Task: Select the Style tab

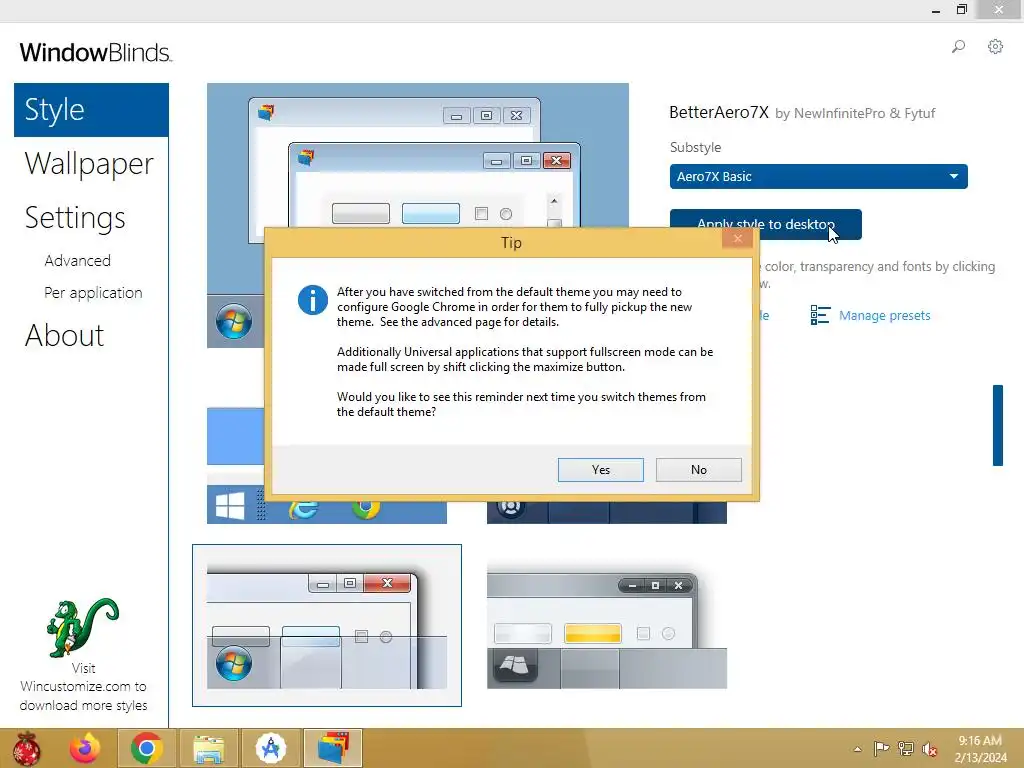Action: point(91,110)
